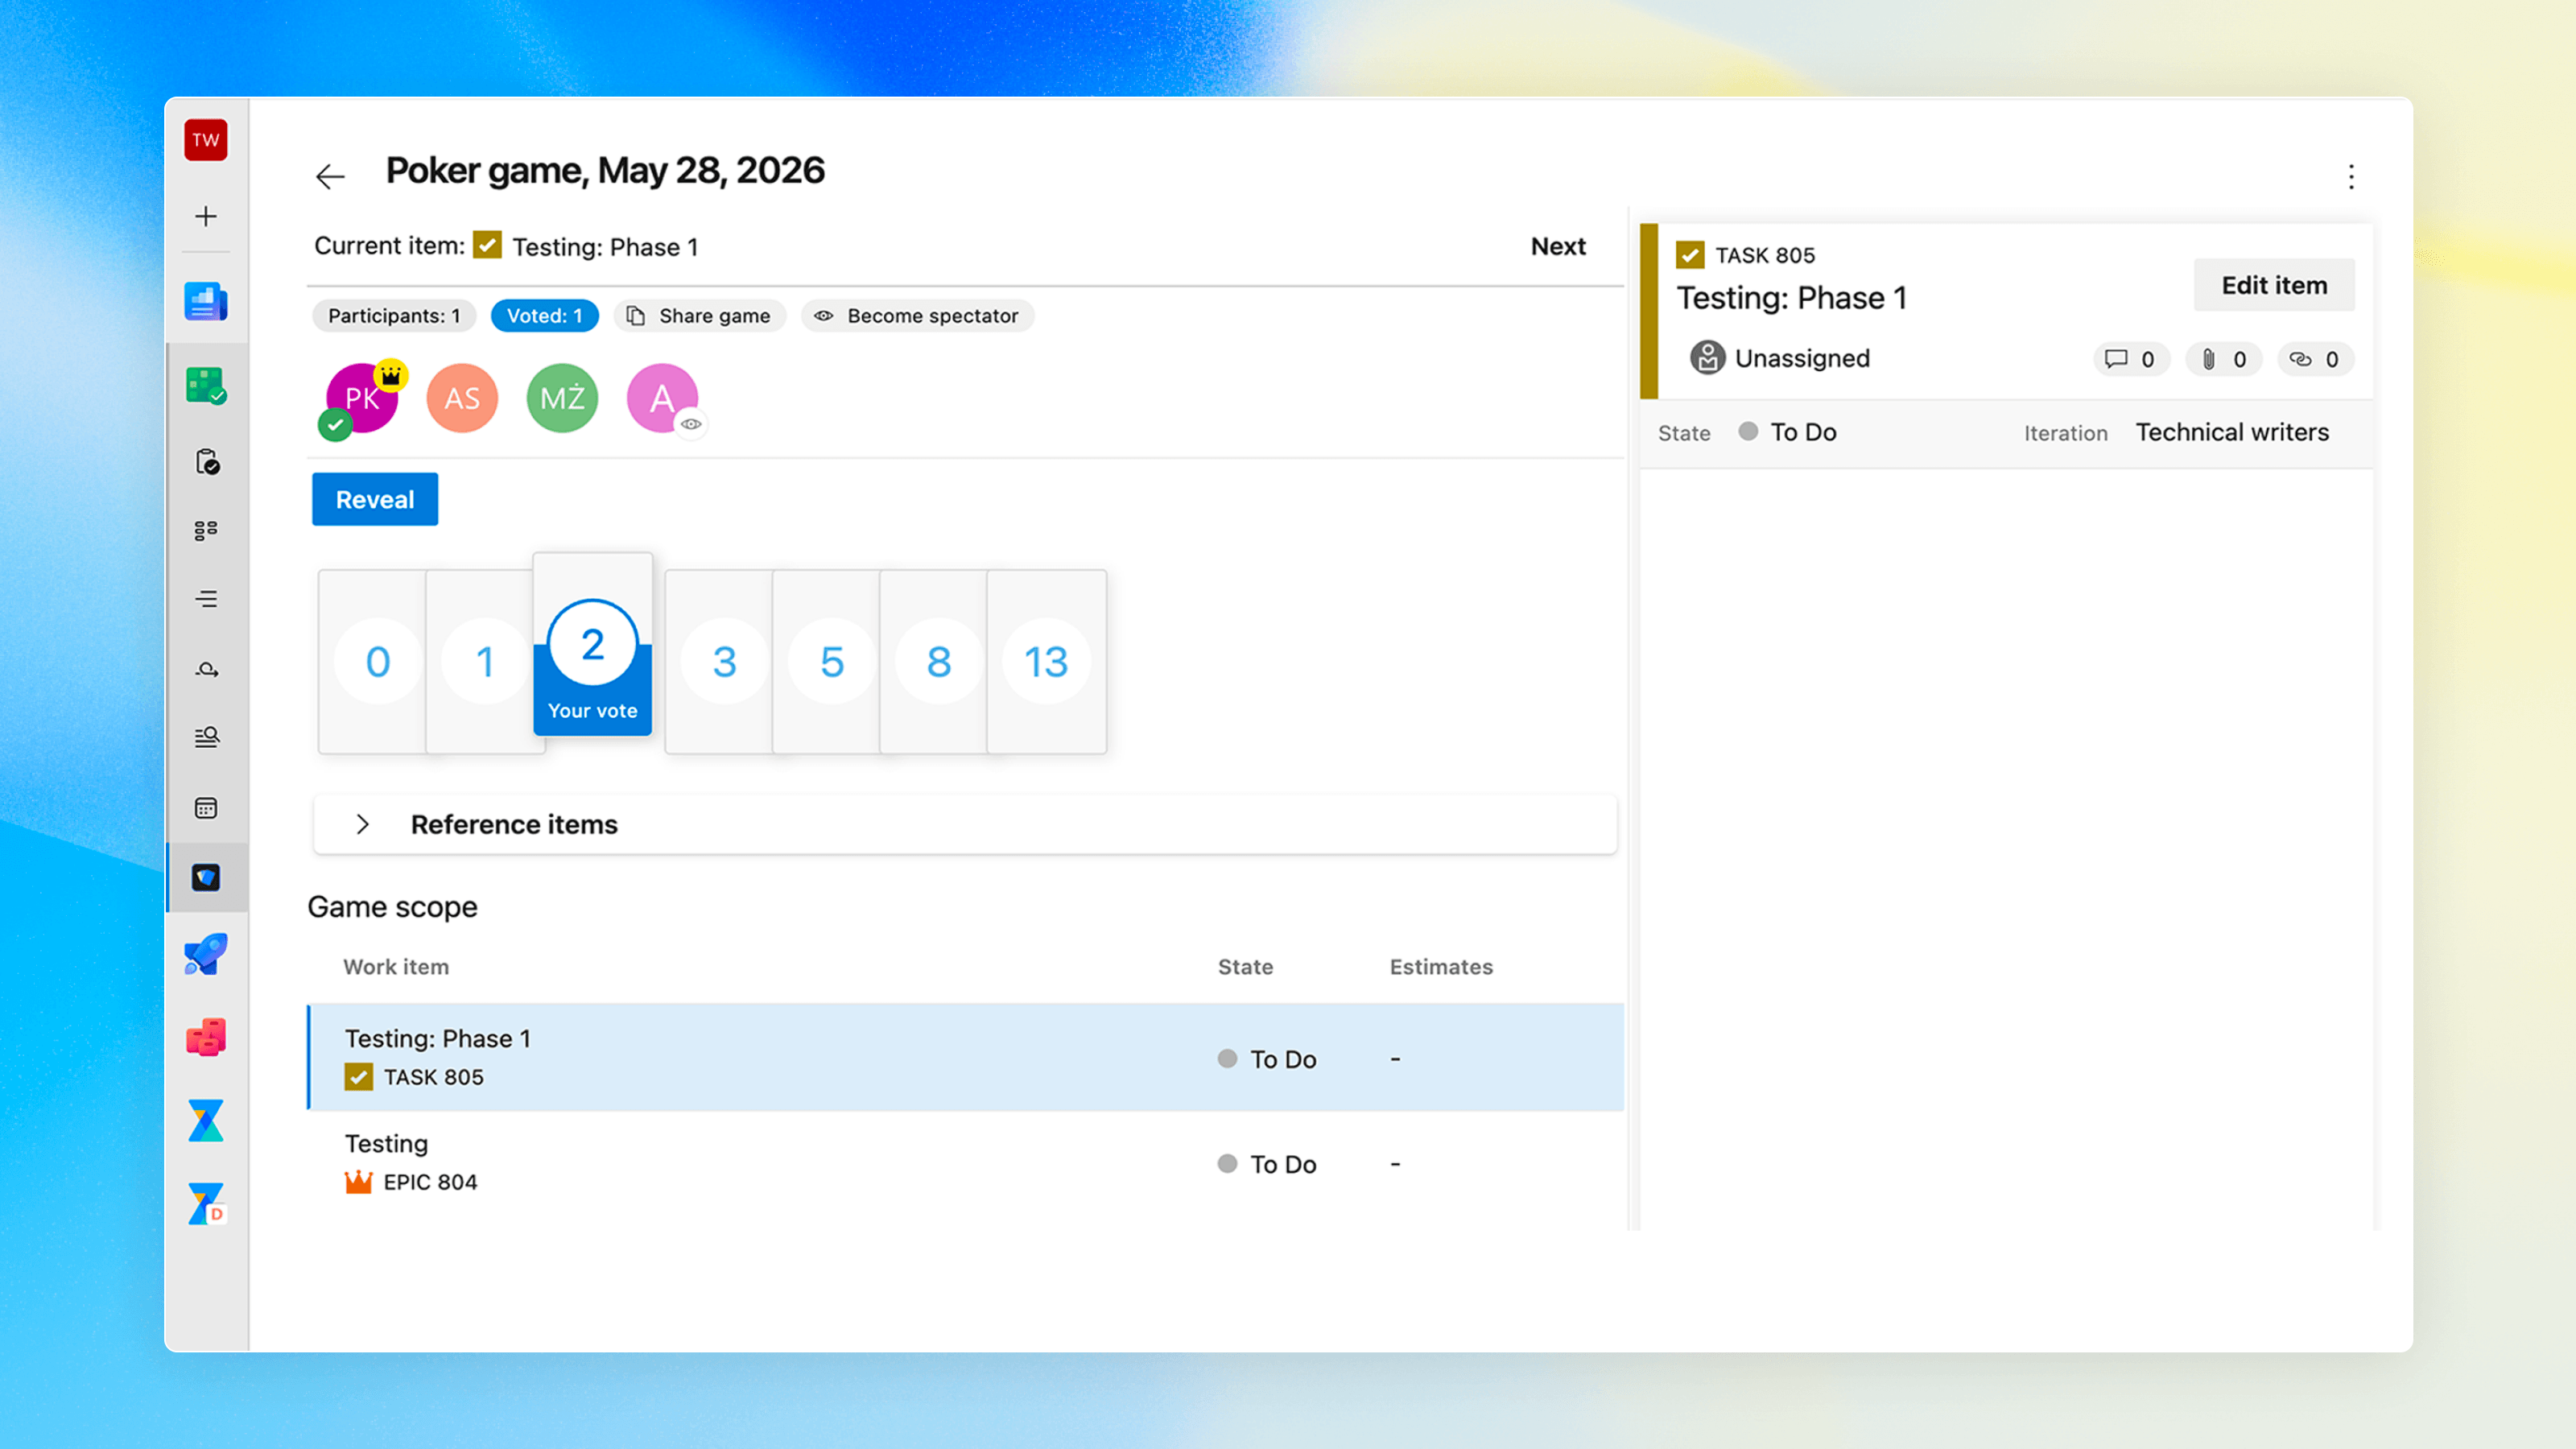2576x1449 pixels.
Task: Click the Technical writers iteration value
Action: [x=2232, y=432]
